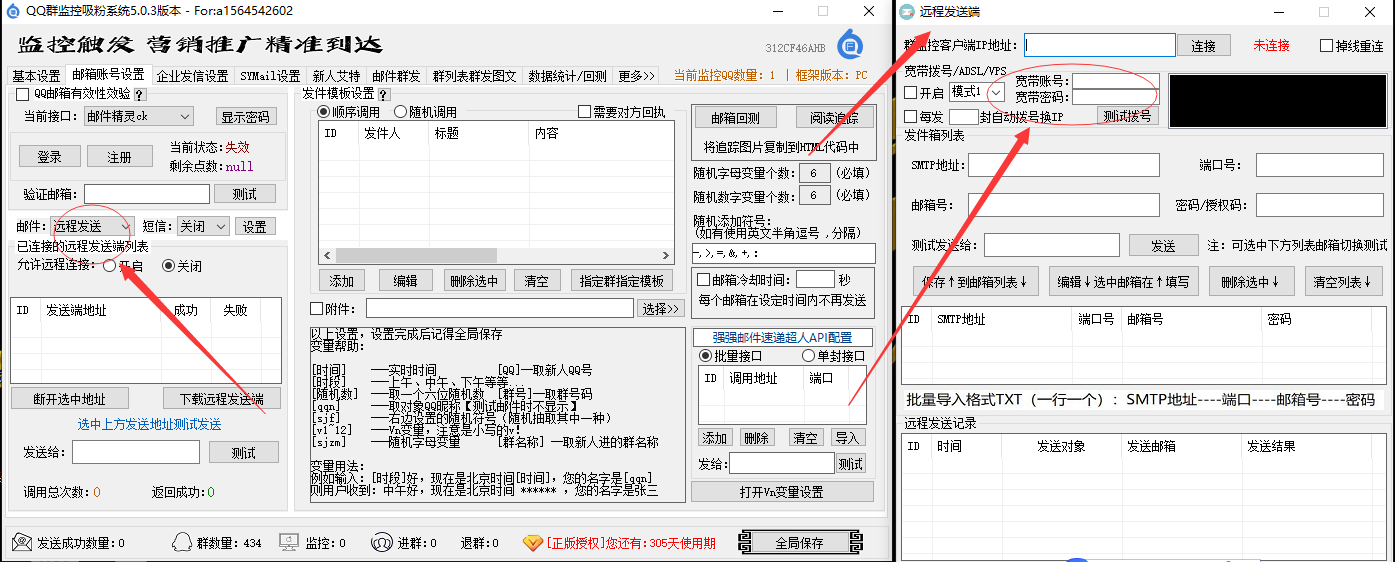Select 顺序调用 radio option
The height and width of the screenshot is (562, 1395).
pos(323,112)
